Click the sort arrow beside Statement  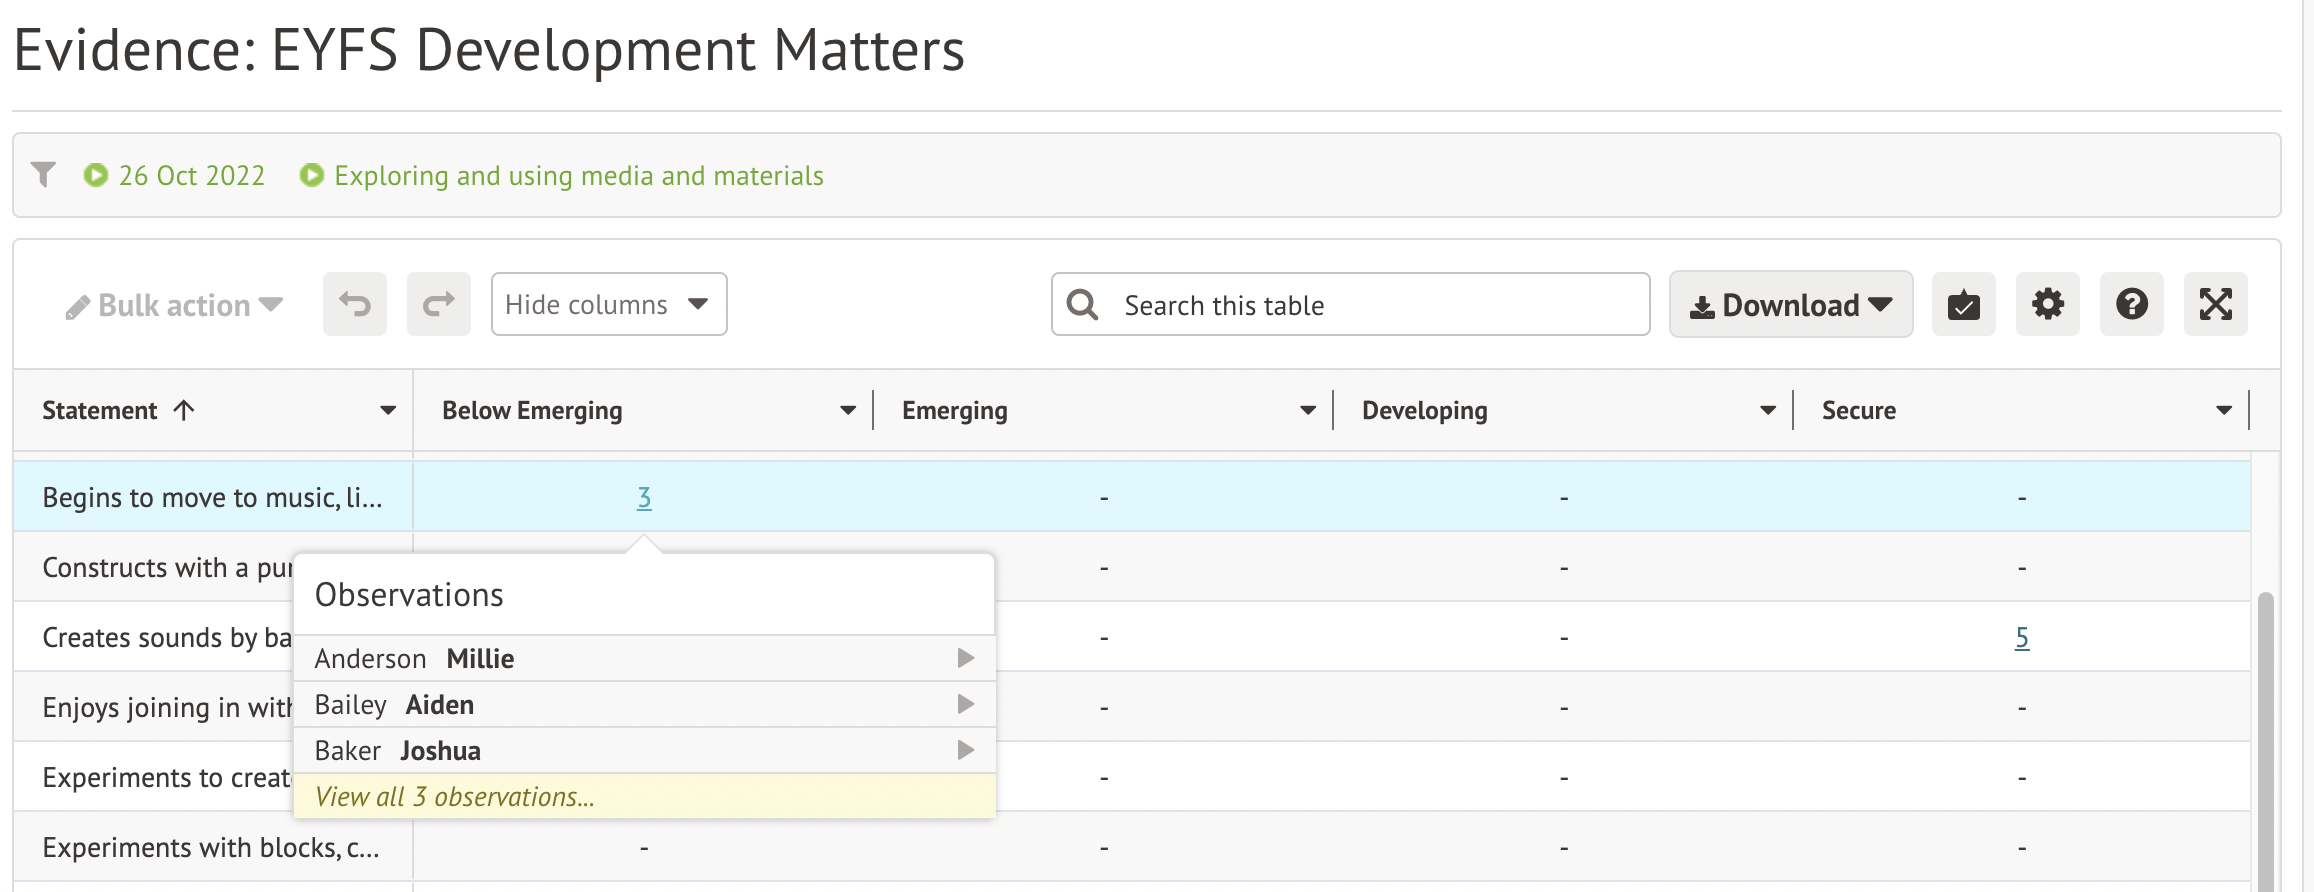[184, 410]
